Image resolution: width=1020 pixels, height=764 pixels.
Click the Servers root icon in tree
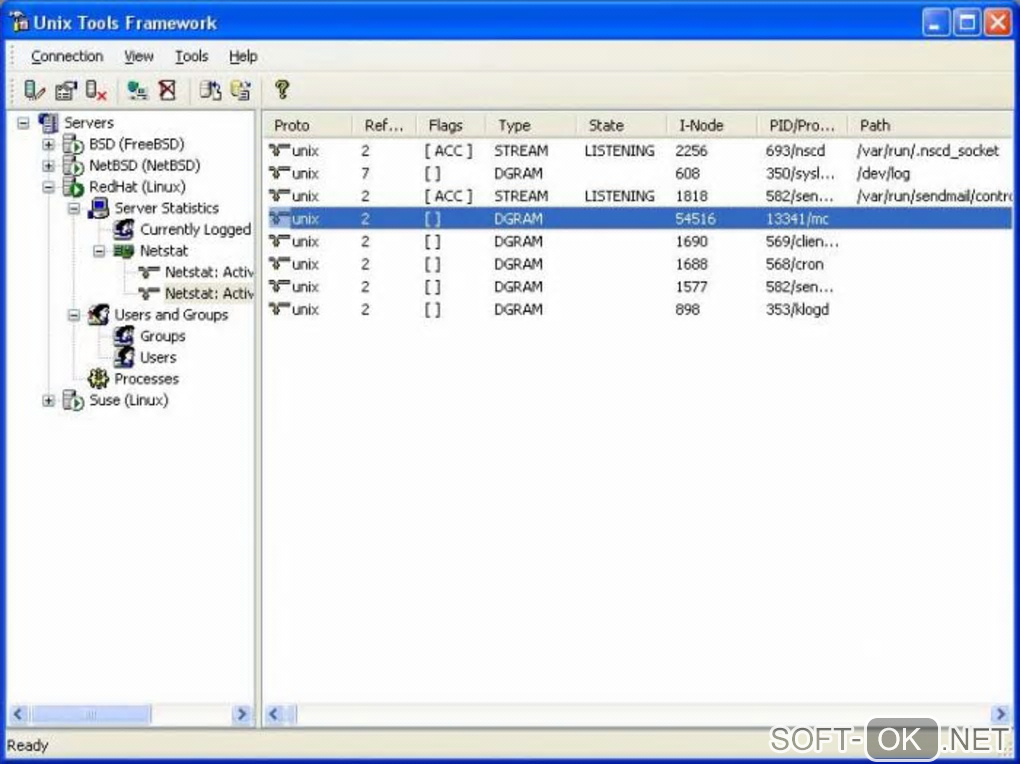click(49, 122)
